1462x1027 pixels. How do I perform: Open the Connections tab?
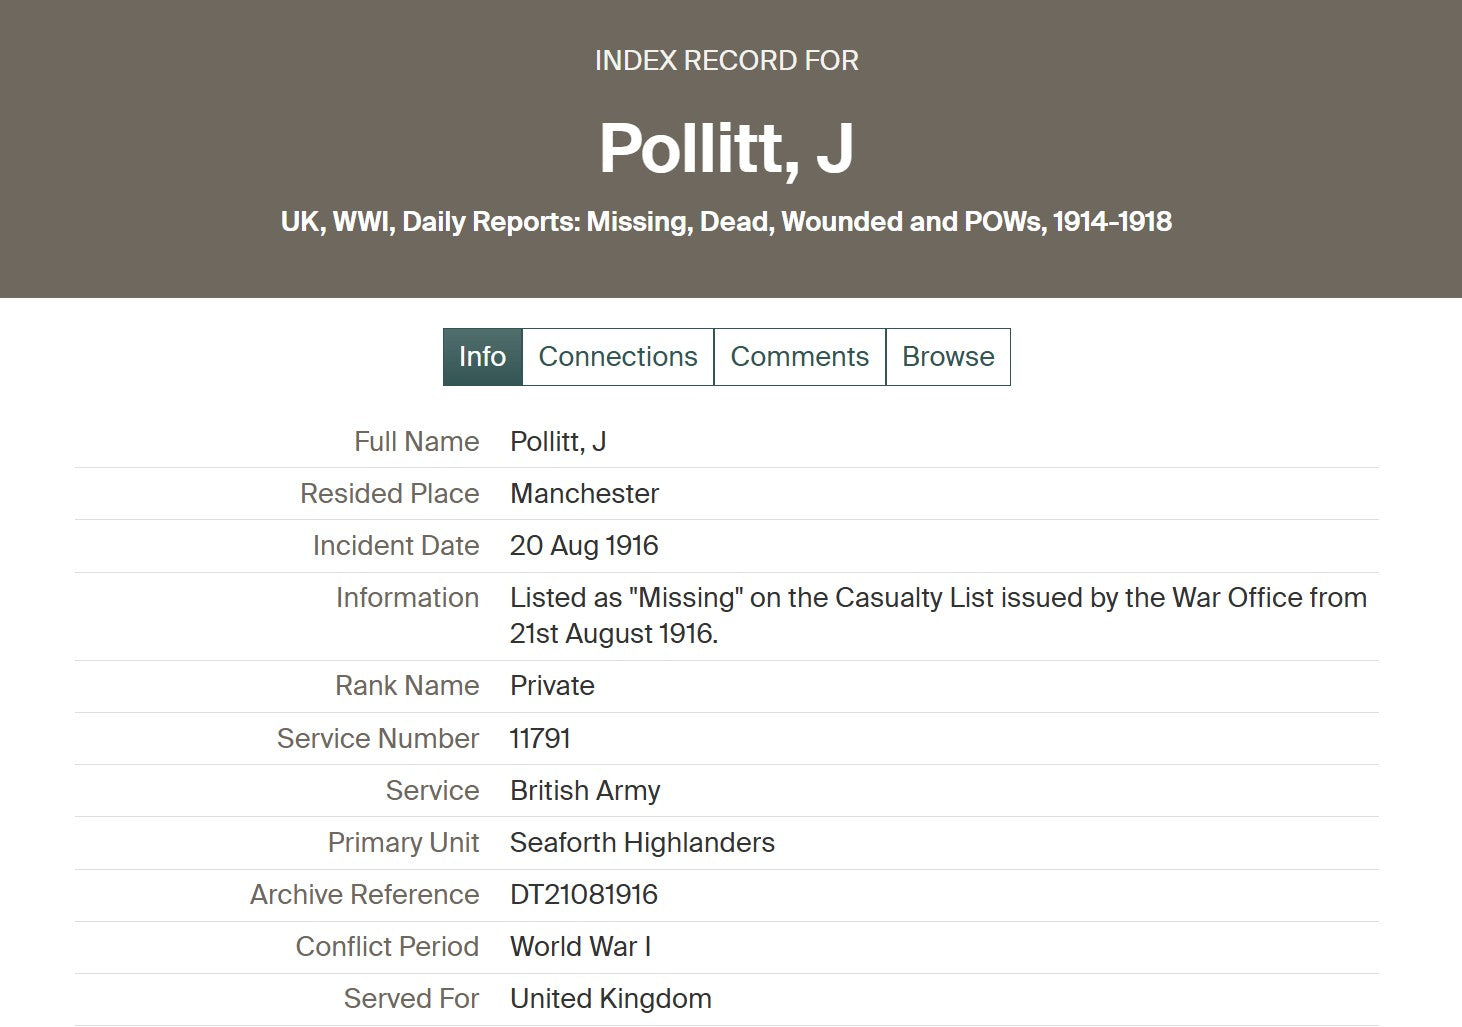tap(618, 357)
